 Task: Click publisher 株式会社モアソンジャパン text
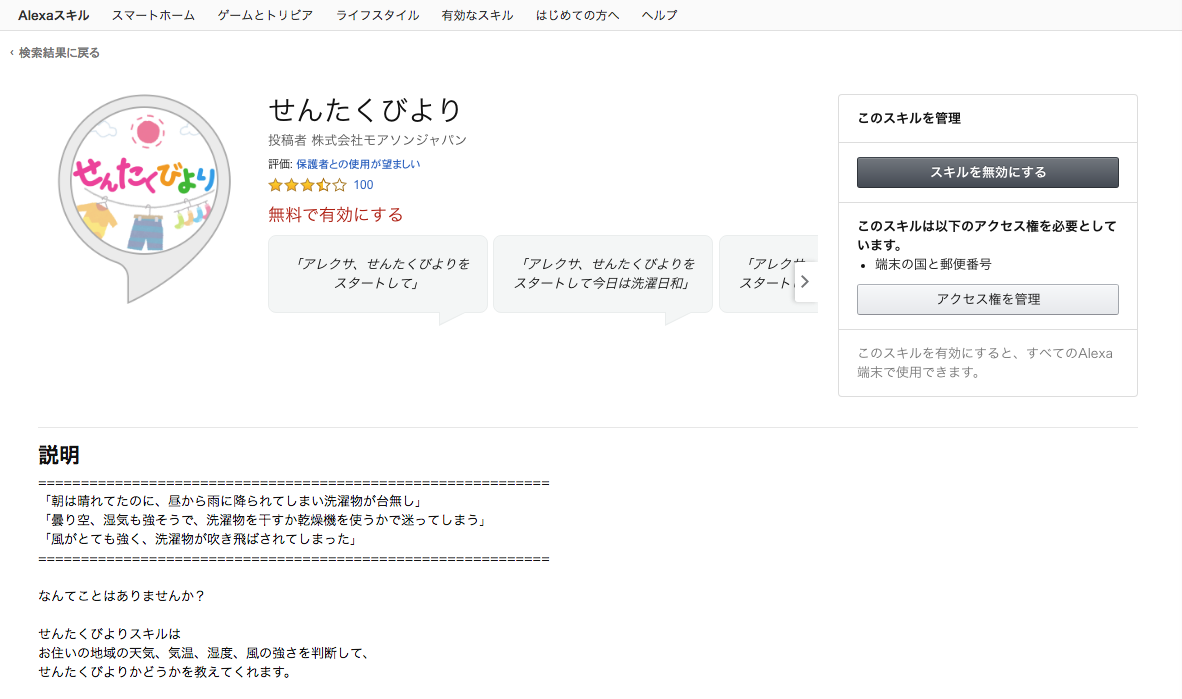[x=389, y=140]
